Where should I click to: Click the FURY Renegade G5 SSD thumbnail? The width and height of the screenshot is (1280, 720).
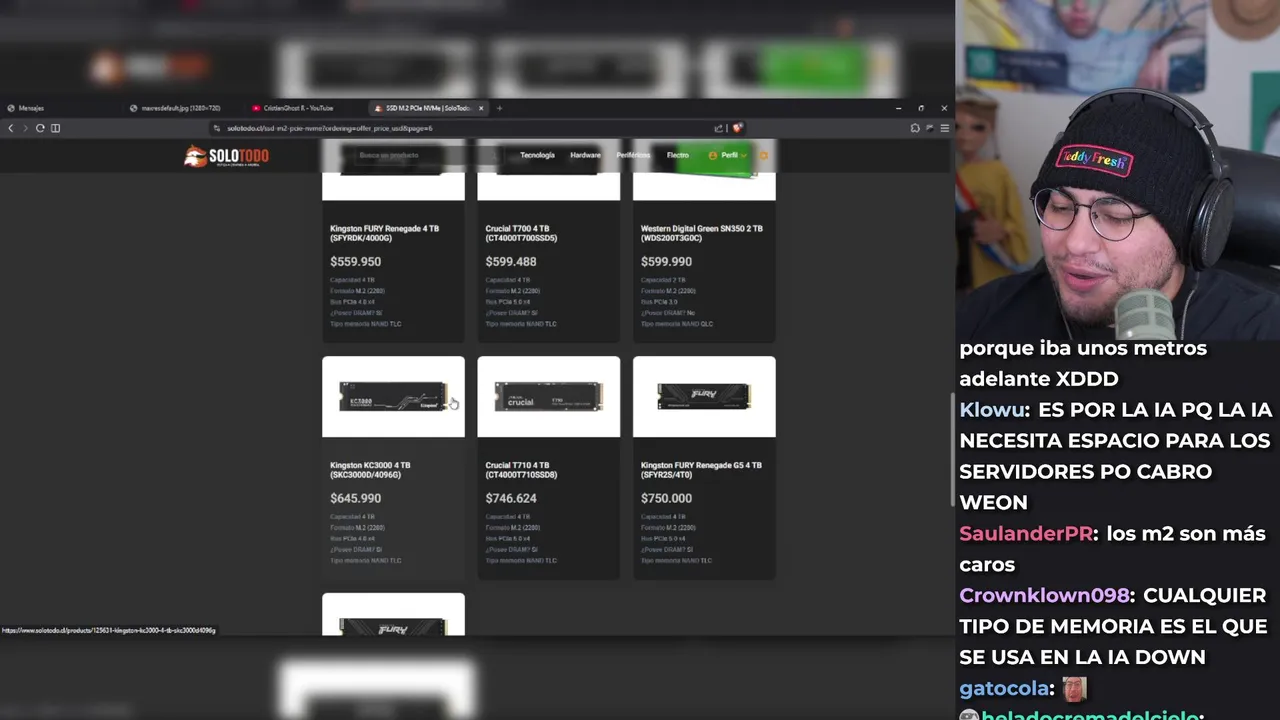[704, 397]
